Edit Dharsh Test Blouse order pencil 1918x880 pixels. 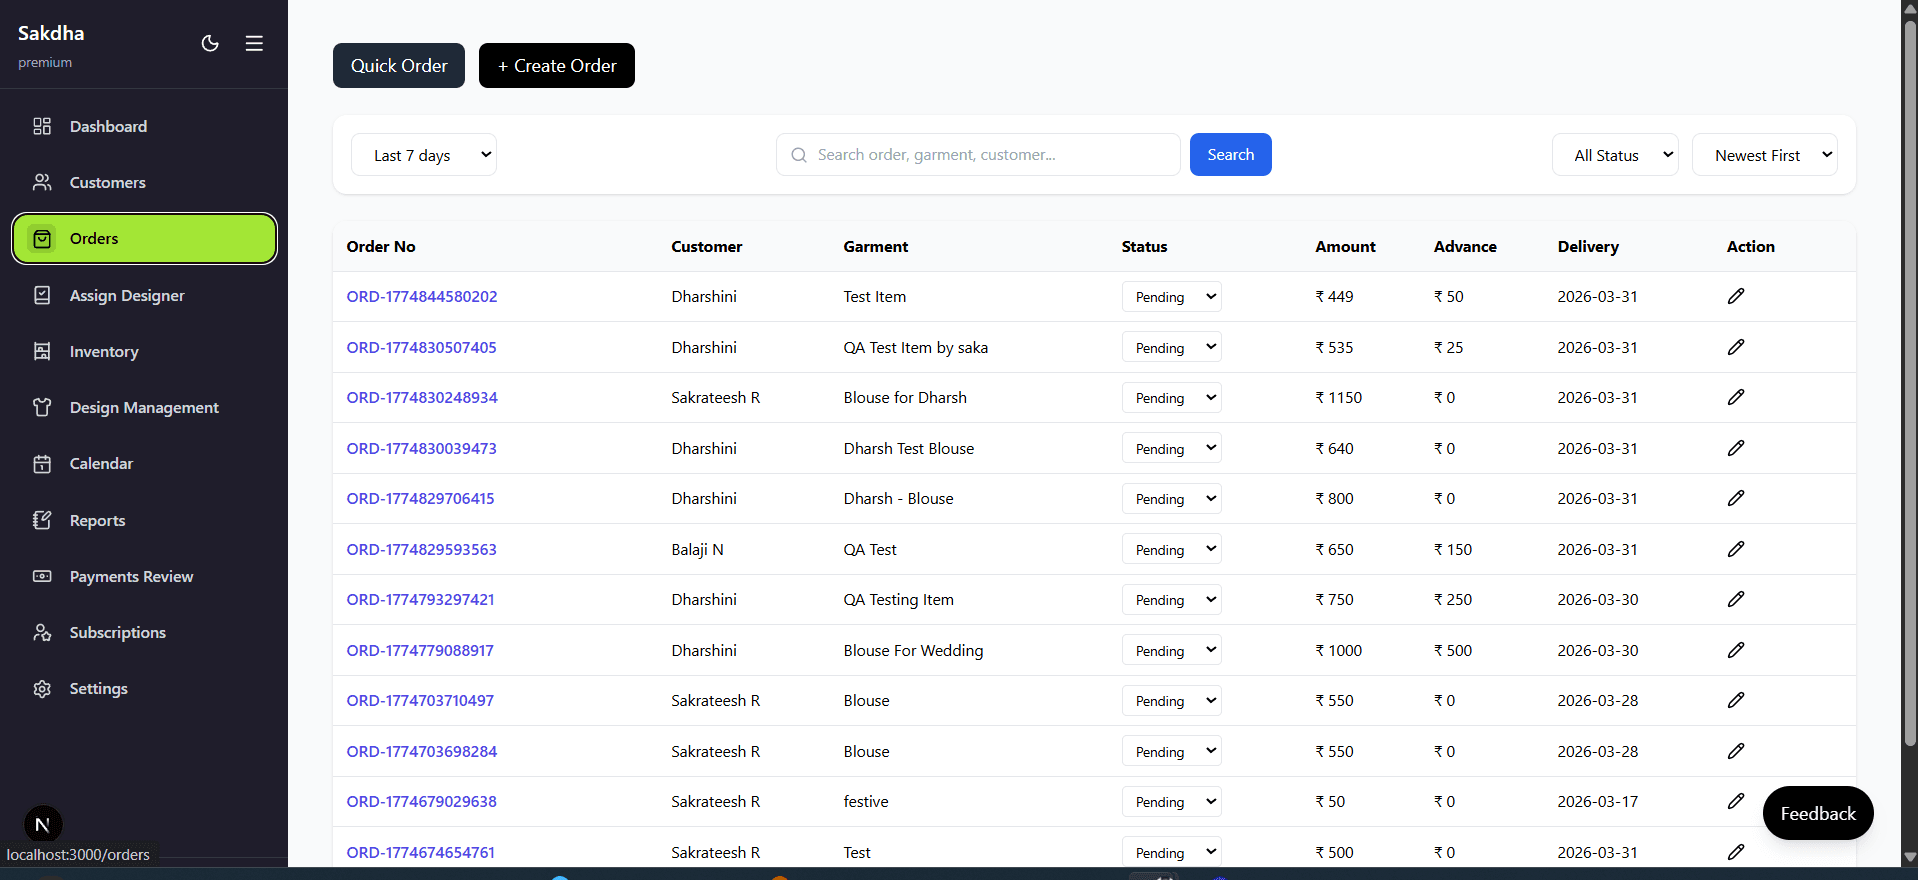(x=1736, y=448)
